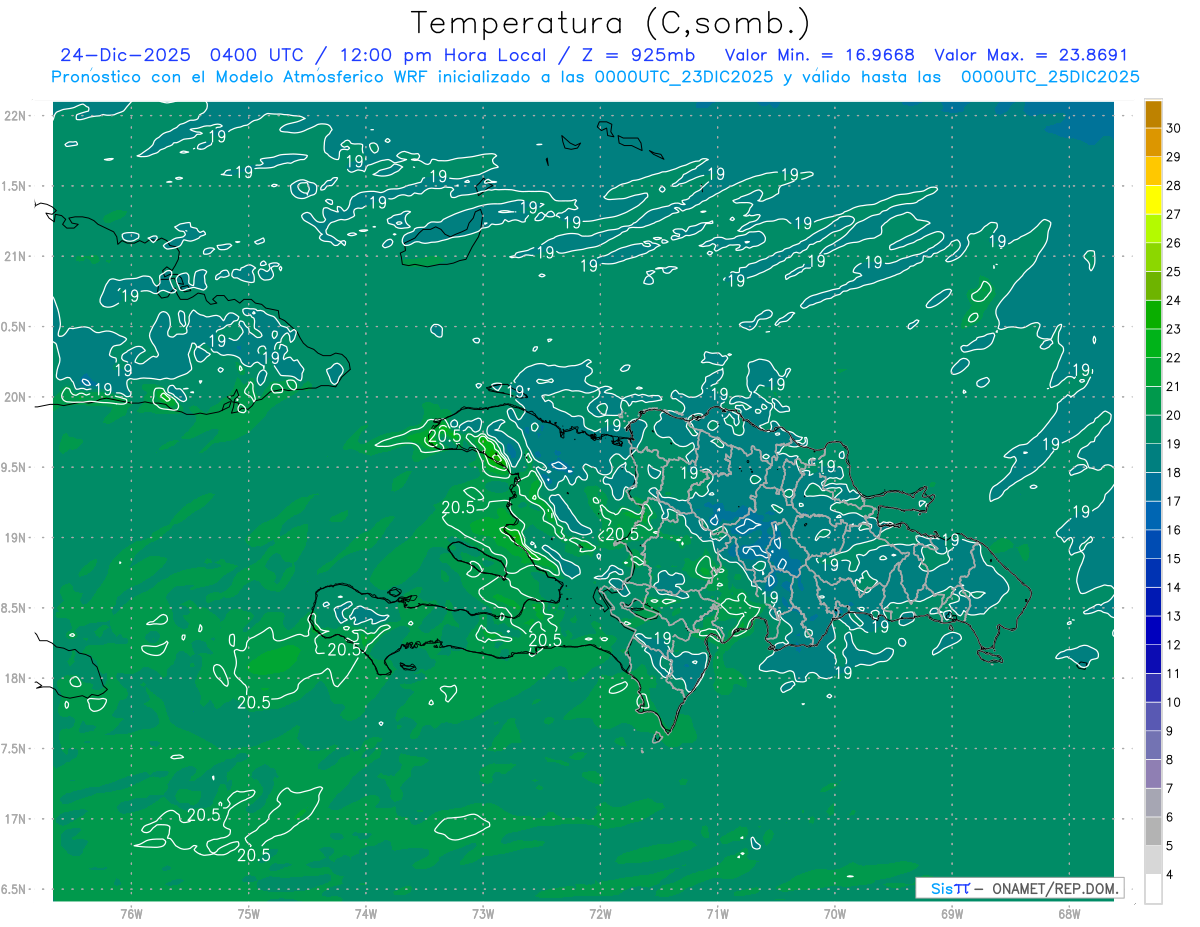Click the SisTT logo in the credit box
This screenshot has width=1200, height=927.
click(x=949, y=888)
